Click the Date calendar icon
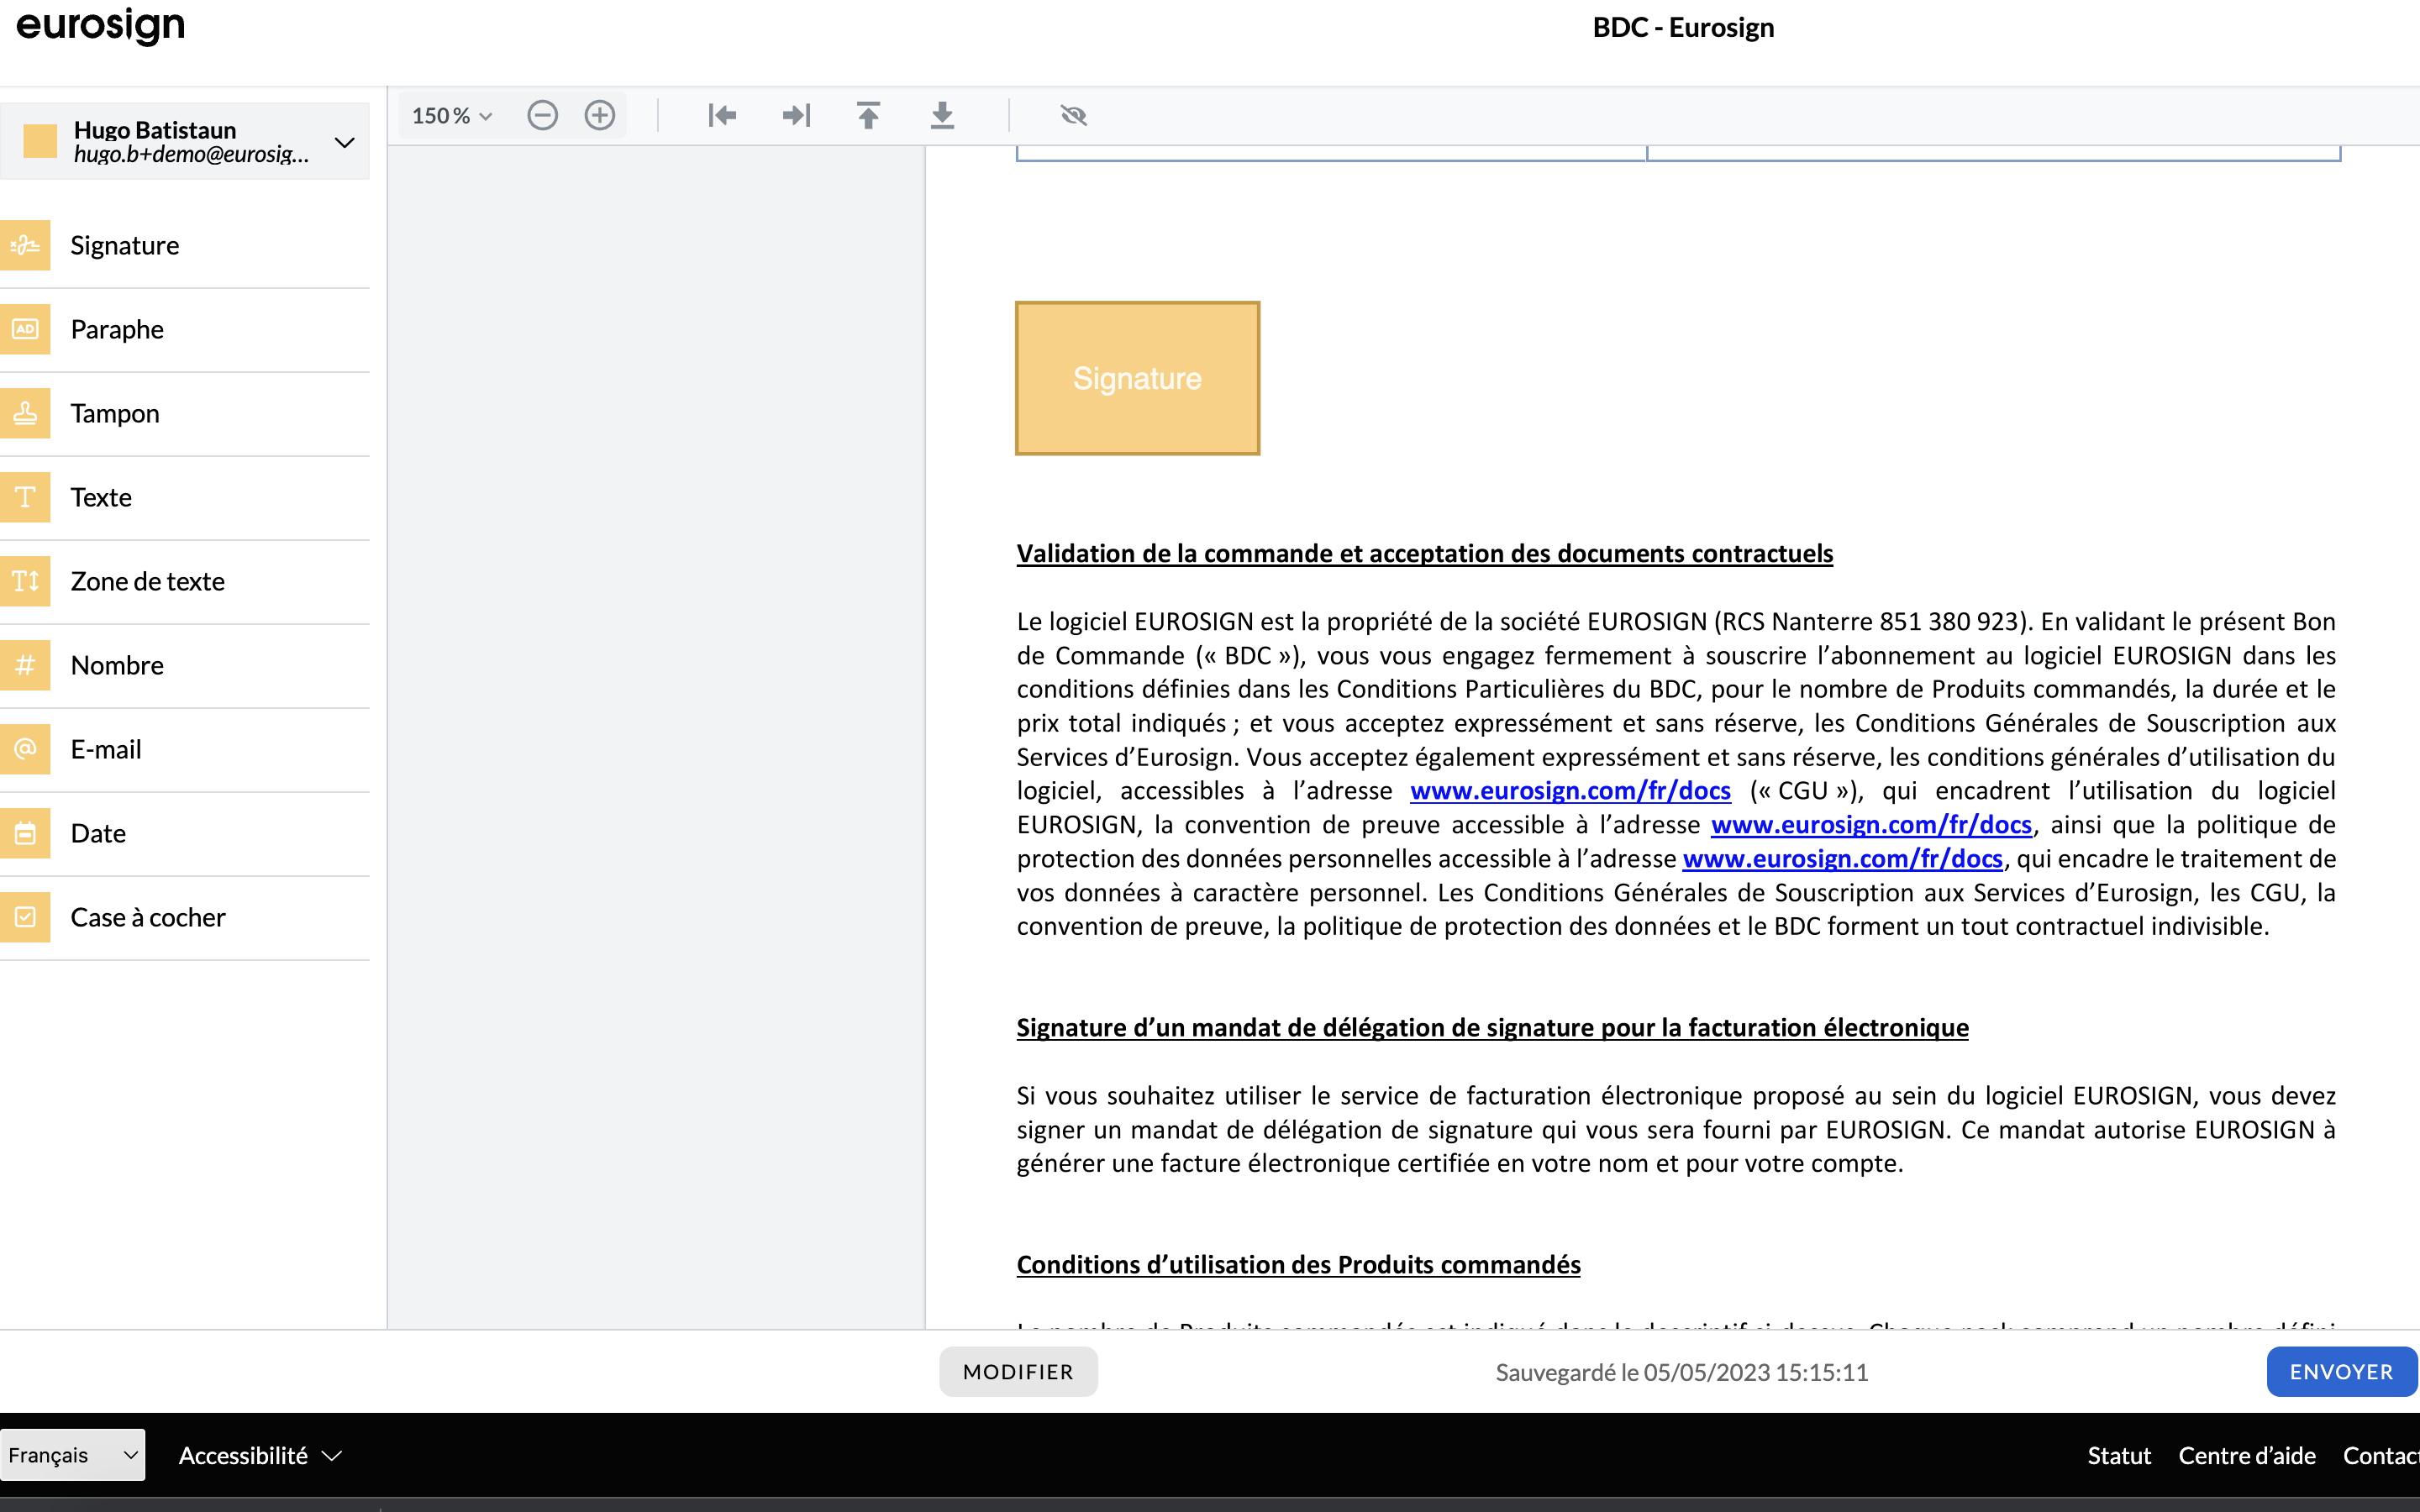The height and width of the screenshot is (1512, 2420). tap(25, 833)
